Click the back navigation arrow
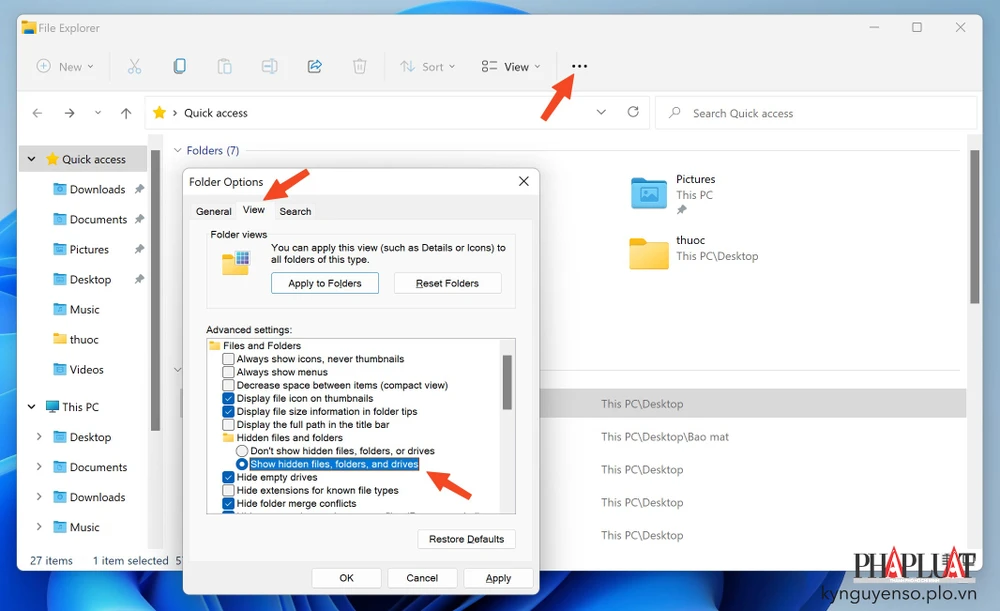1000x611 pixels. [x=37, y=113]
